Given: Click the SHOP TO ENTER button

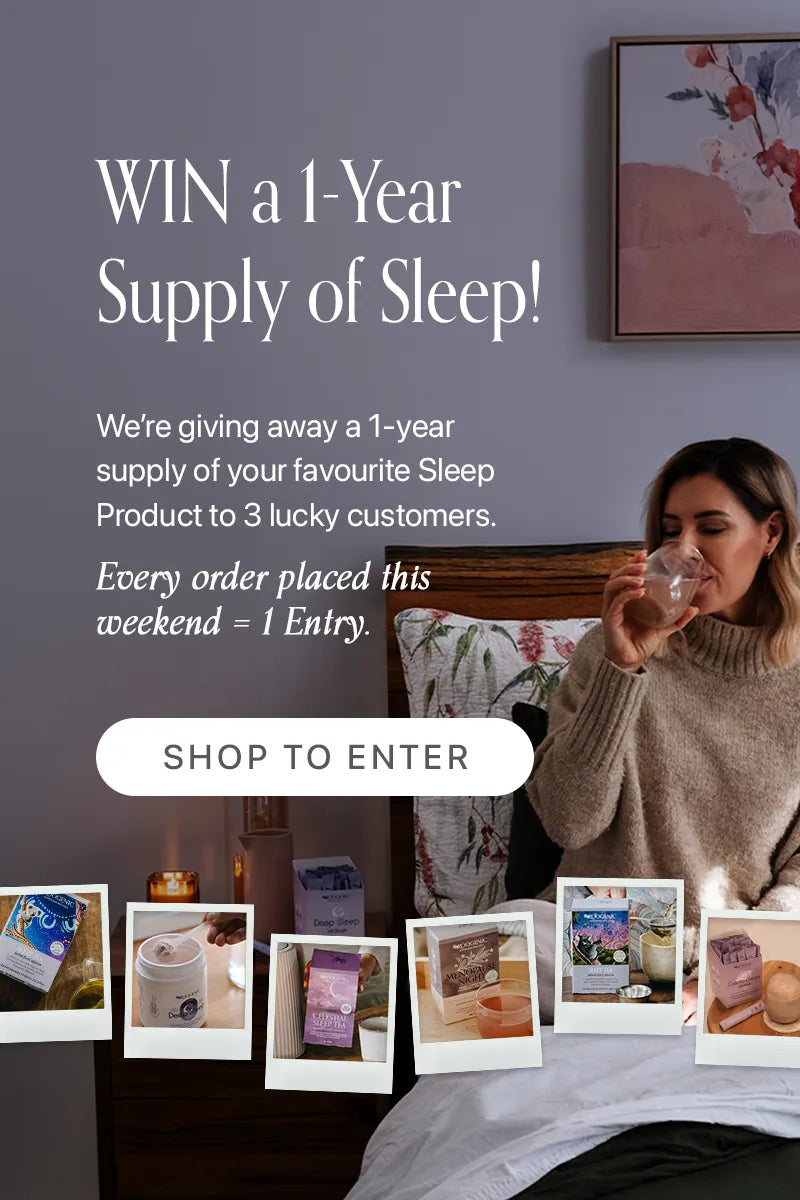Looking at the screenshot, I should click(x=314, y=757).
